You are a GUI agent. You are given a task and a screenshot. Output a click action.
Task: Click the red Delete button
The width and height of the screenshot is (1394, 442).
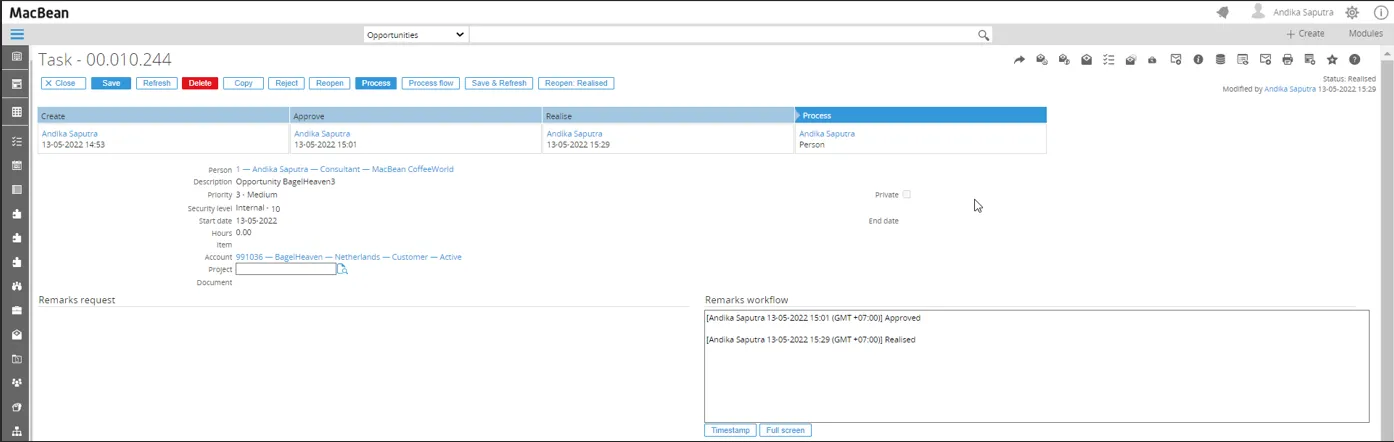coord(200,83)
